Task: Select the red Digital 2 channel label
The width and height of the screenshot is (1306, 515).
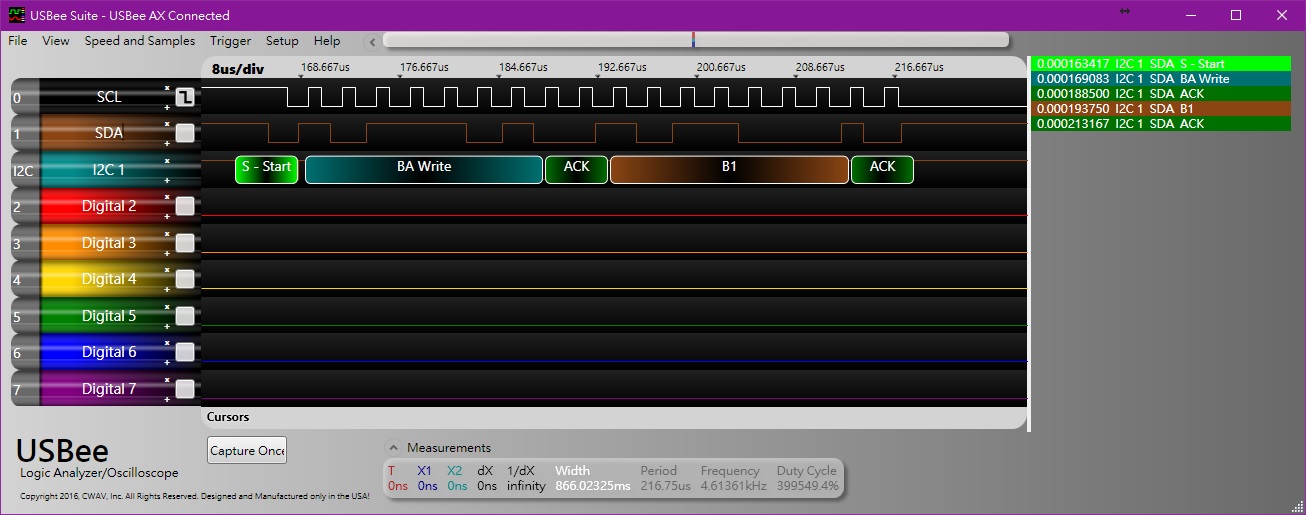Action: tap(109, 206)
